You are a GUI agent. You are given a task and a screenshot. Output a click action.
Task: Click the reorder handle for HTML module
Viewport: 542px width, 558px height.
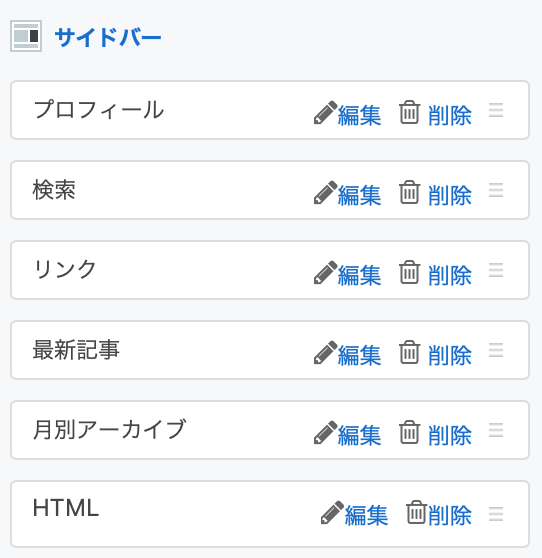pos(496,514)
